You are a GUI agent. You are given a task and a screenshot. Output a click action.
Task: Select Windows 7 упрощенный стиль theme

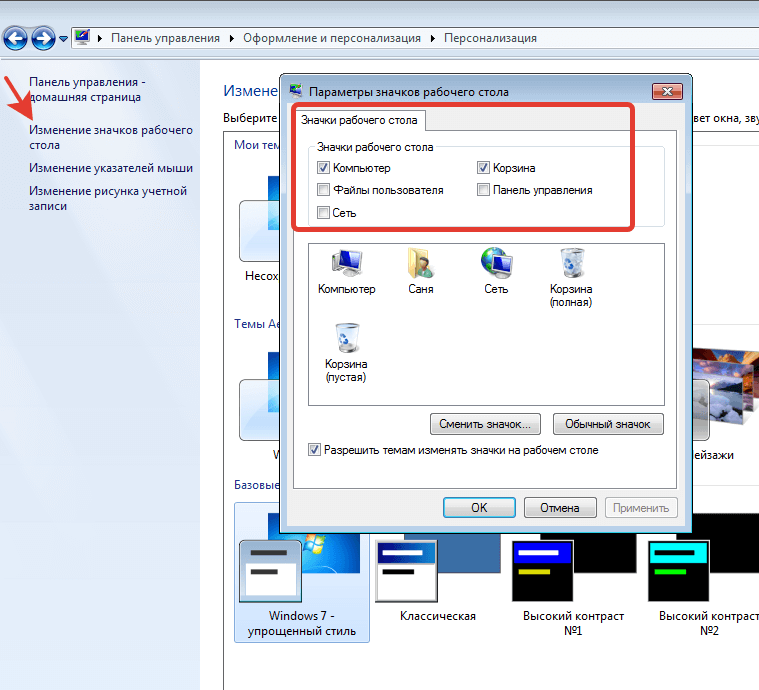[302, 572]
